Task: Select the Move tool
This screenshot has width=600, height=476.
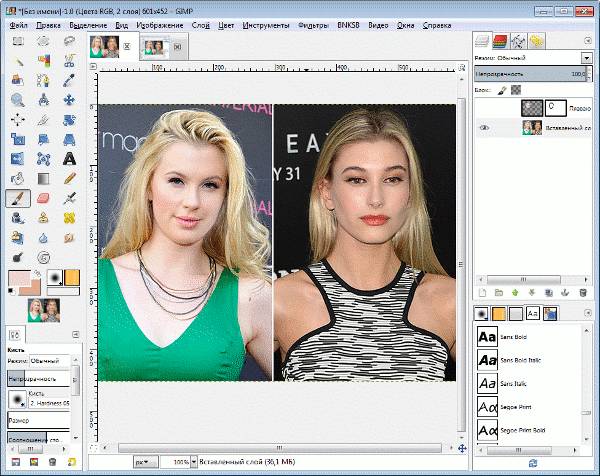Action: coord(69,100)
